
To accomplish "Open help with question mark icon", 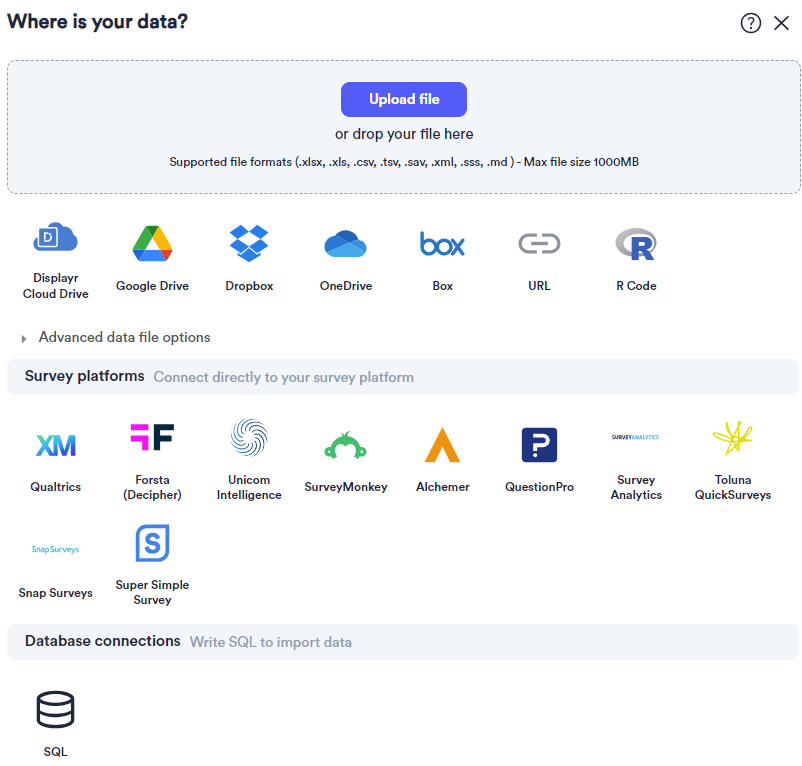I will tap(750, 23).
